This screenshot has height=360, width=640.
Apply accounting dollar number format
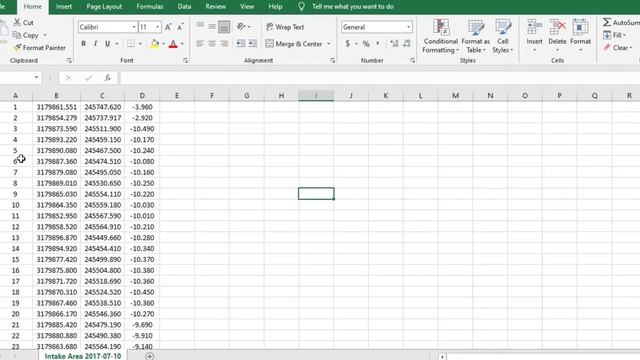(347, 43)
